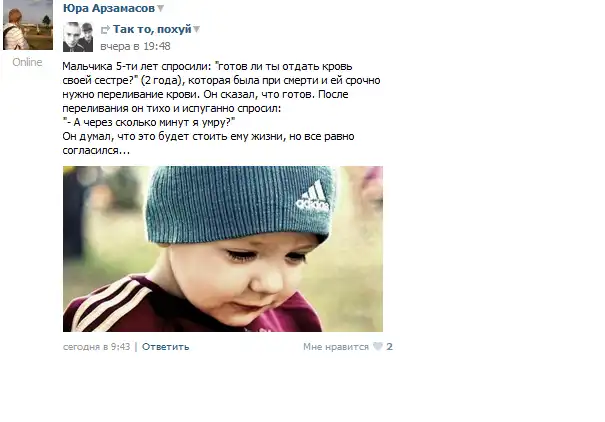
Task: Click the Ответить reply link
Action: [166, 347]
